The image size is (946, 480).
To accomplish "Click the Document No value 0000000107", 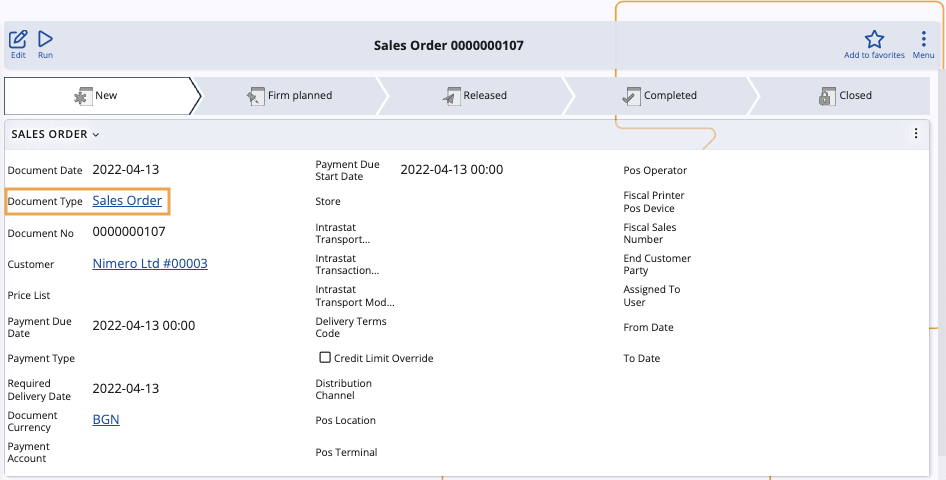I will (x=129, y=232).
